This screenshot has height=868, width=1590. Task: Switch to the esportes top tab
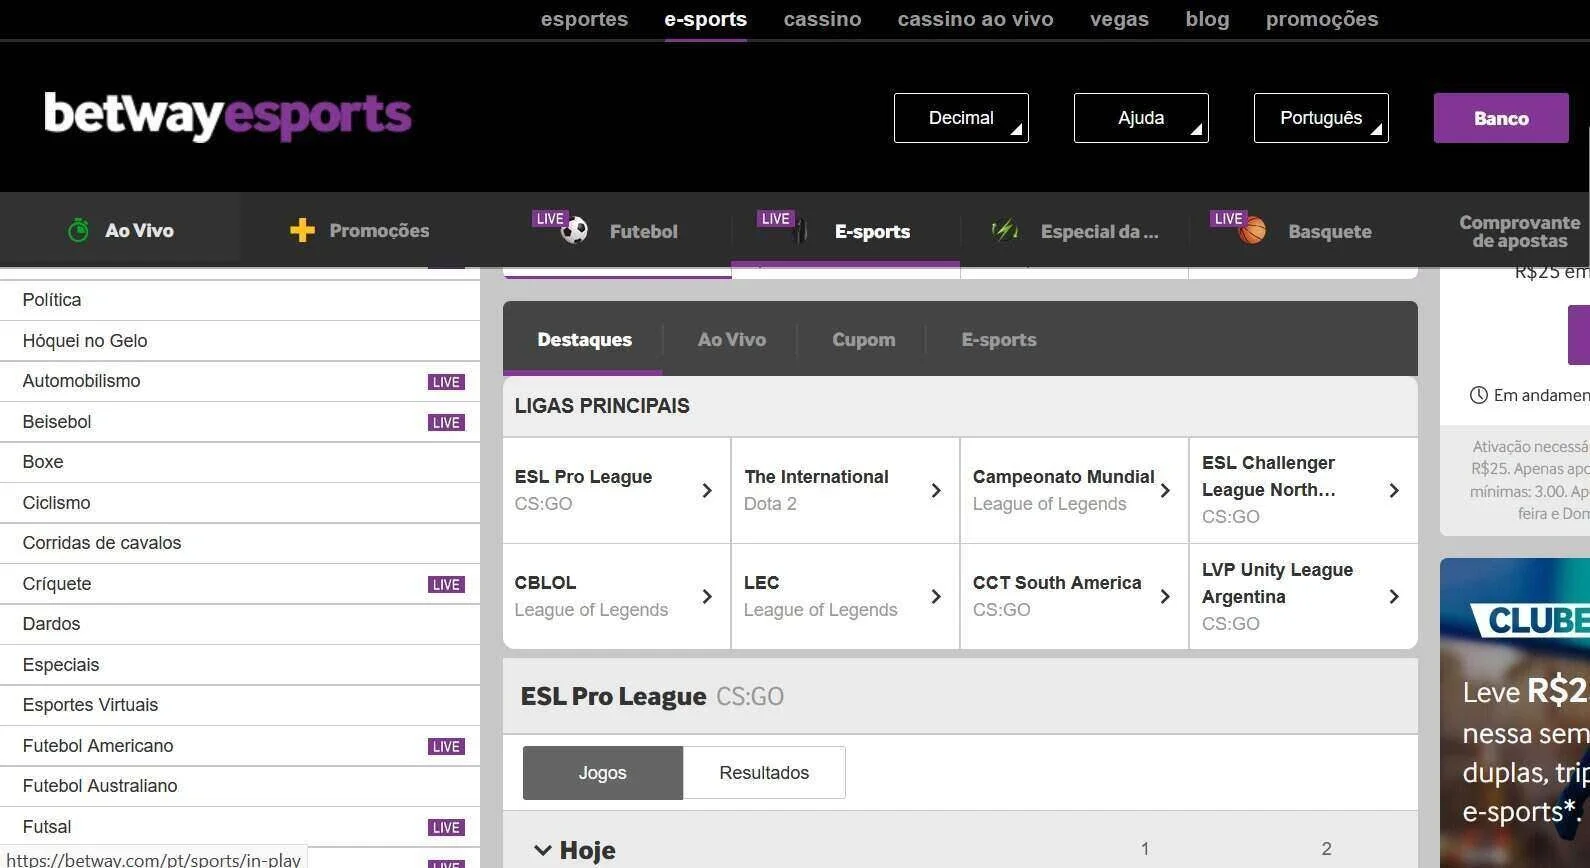(x=584, y=19)
